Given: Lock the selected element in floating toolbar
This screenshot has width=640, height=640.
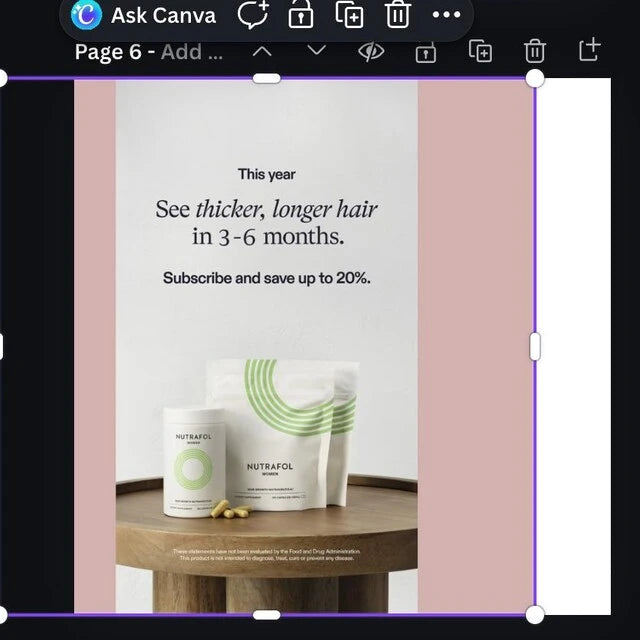Looking at the screenshot, I should 301,15.
